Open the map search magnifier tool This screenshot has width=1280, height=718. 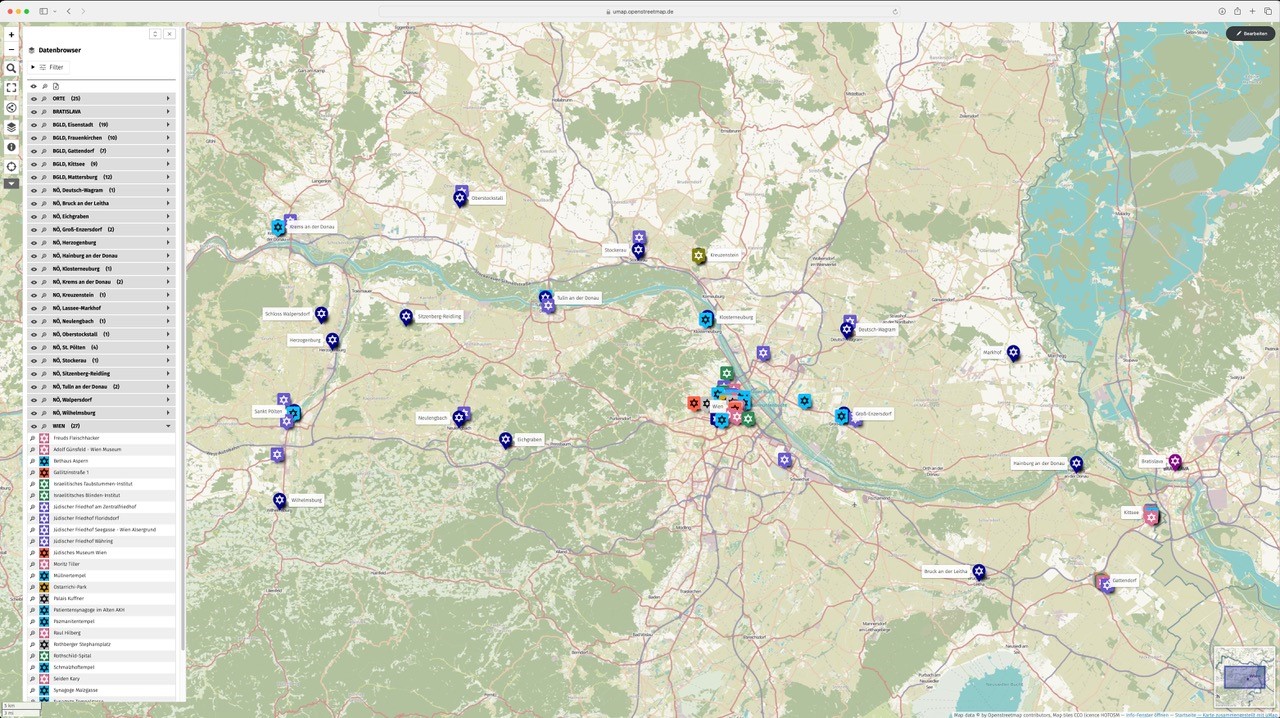point(11,68)
